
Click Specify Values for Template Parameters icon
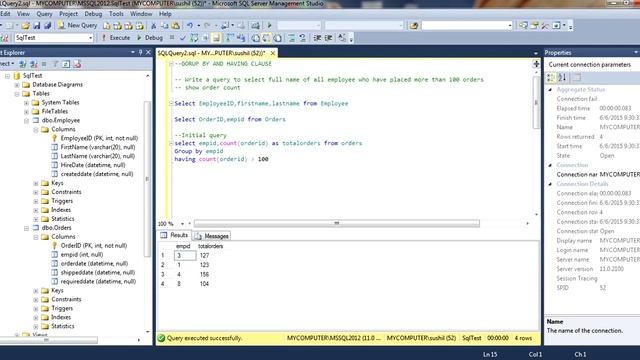click(342, 38)
